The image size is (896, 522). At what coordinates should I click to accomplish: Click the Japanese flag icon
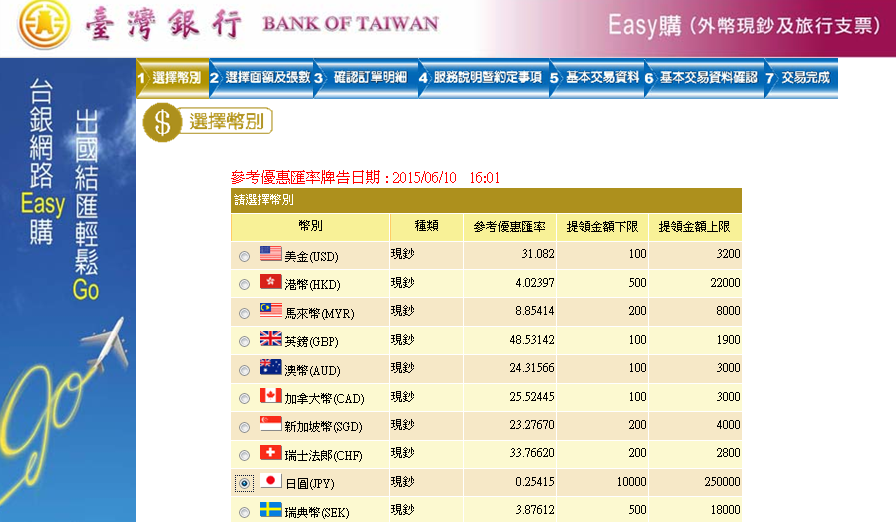(x=270, y=480)
